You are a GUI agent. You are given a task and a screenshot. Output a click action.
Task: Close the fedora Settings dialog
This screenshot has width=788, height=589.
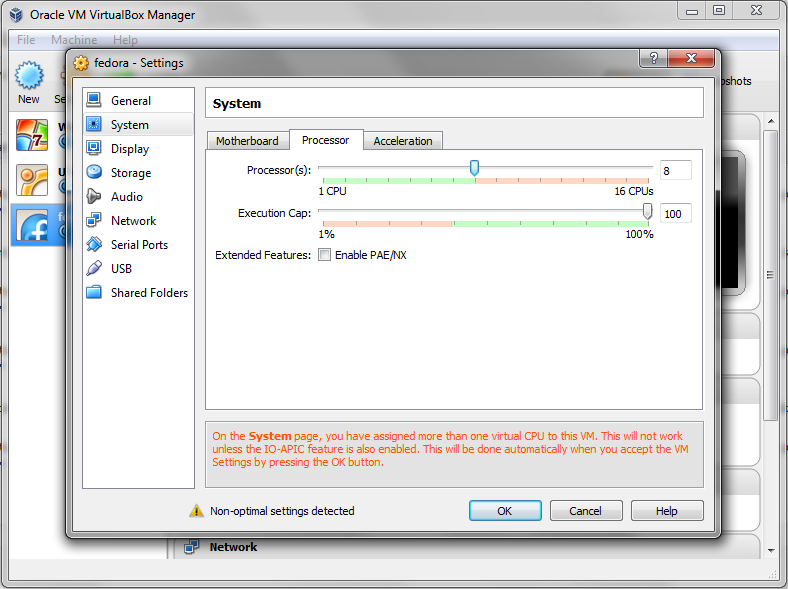[692, 58]
